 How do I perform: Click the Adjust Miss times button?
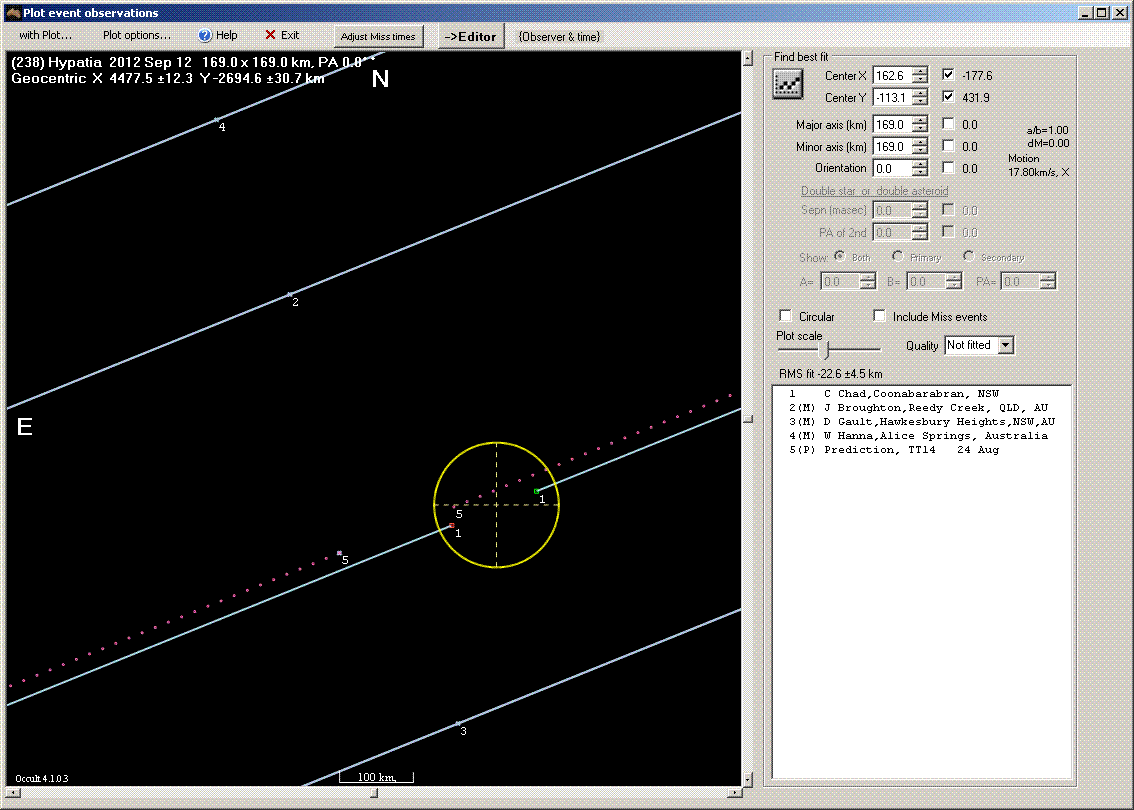[378, 36]
